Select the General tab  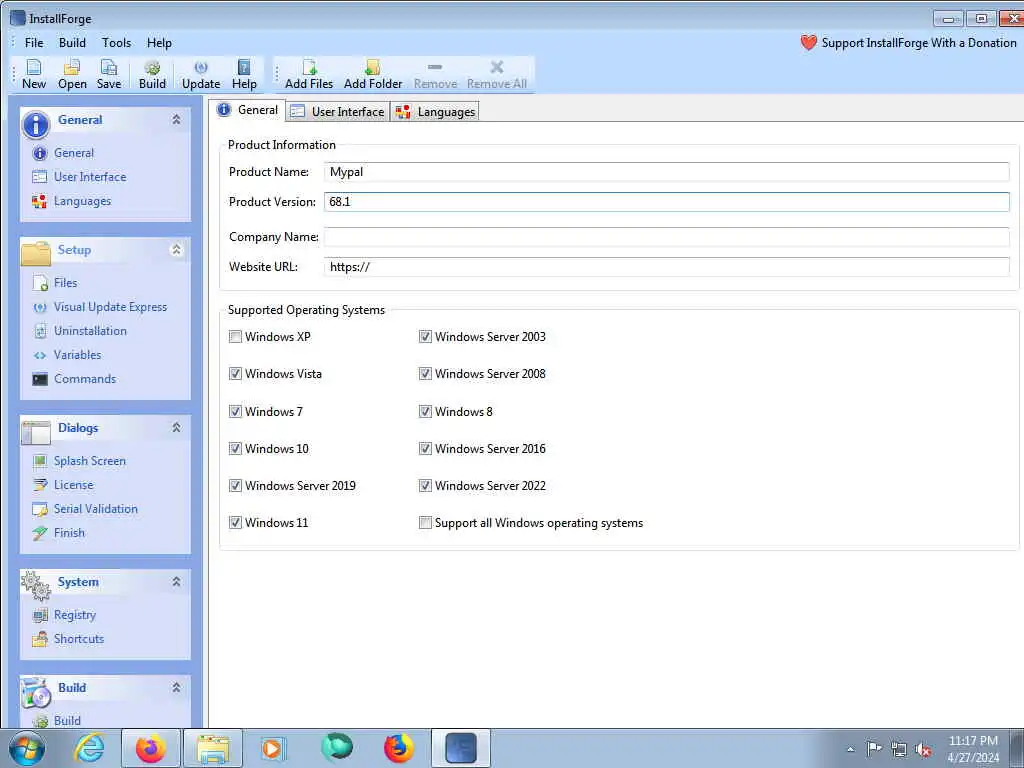pyautogui.click(x=248, y=110)
